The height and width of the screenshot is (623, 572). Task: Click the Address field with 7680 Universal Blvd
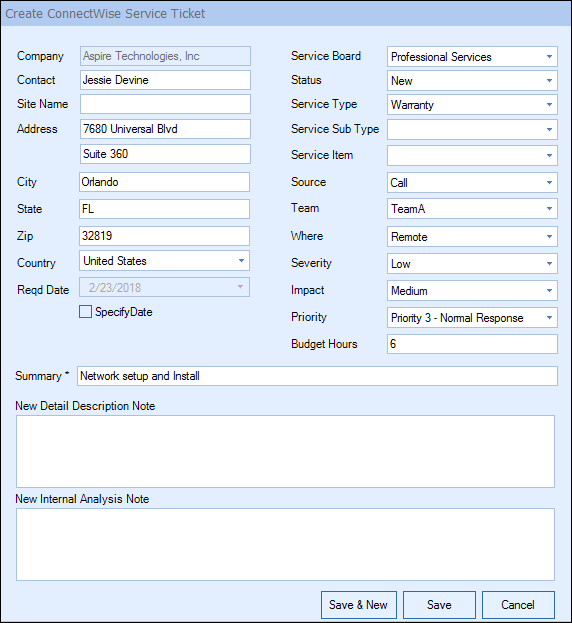(x=165, y=129)
